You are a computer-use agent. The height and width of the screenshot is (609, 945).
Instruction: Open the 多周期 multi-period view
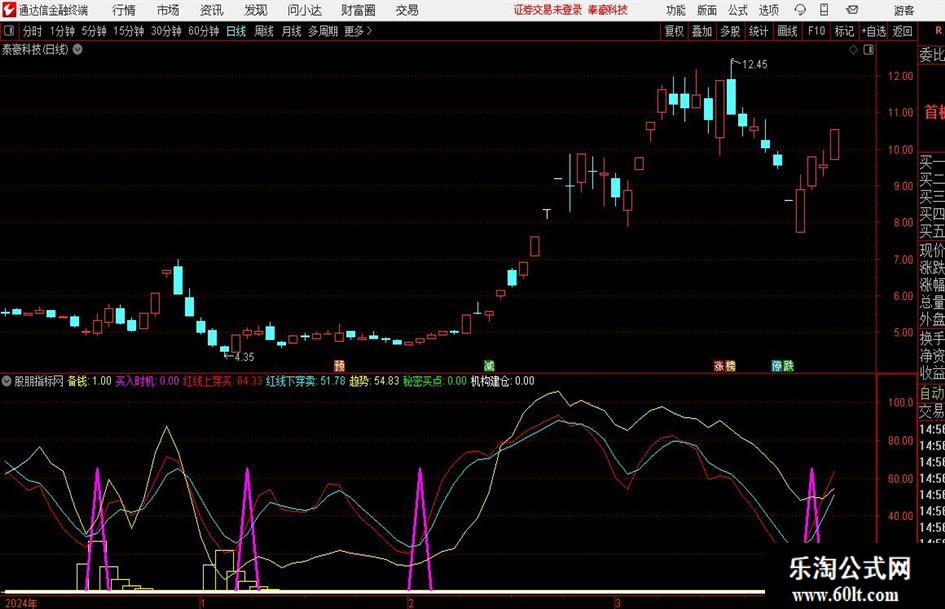point(323,31)
